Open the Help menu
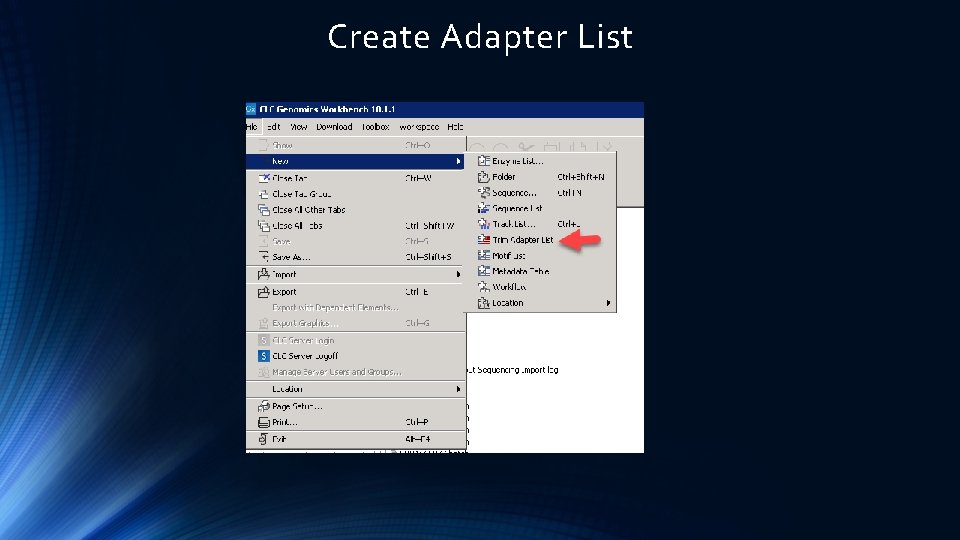Image resolution: width=960 pixels, height=540 pixels. point(455,127)
